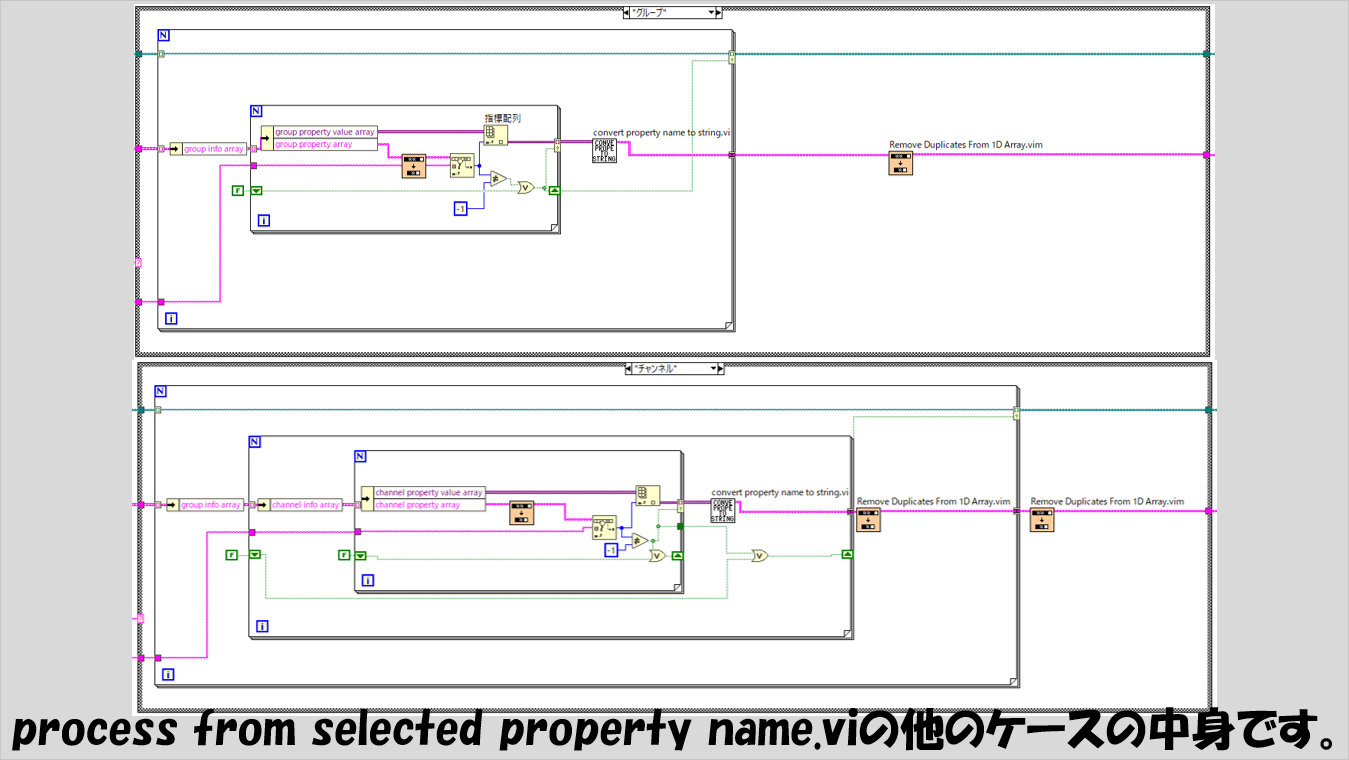Go to previous case before チャンネル
This screenshot has height=760, width=1349.
(x=629, y=369)
